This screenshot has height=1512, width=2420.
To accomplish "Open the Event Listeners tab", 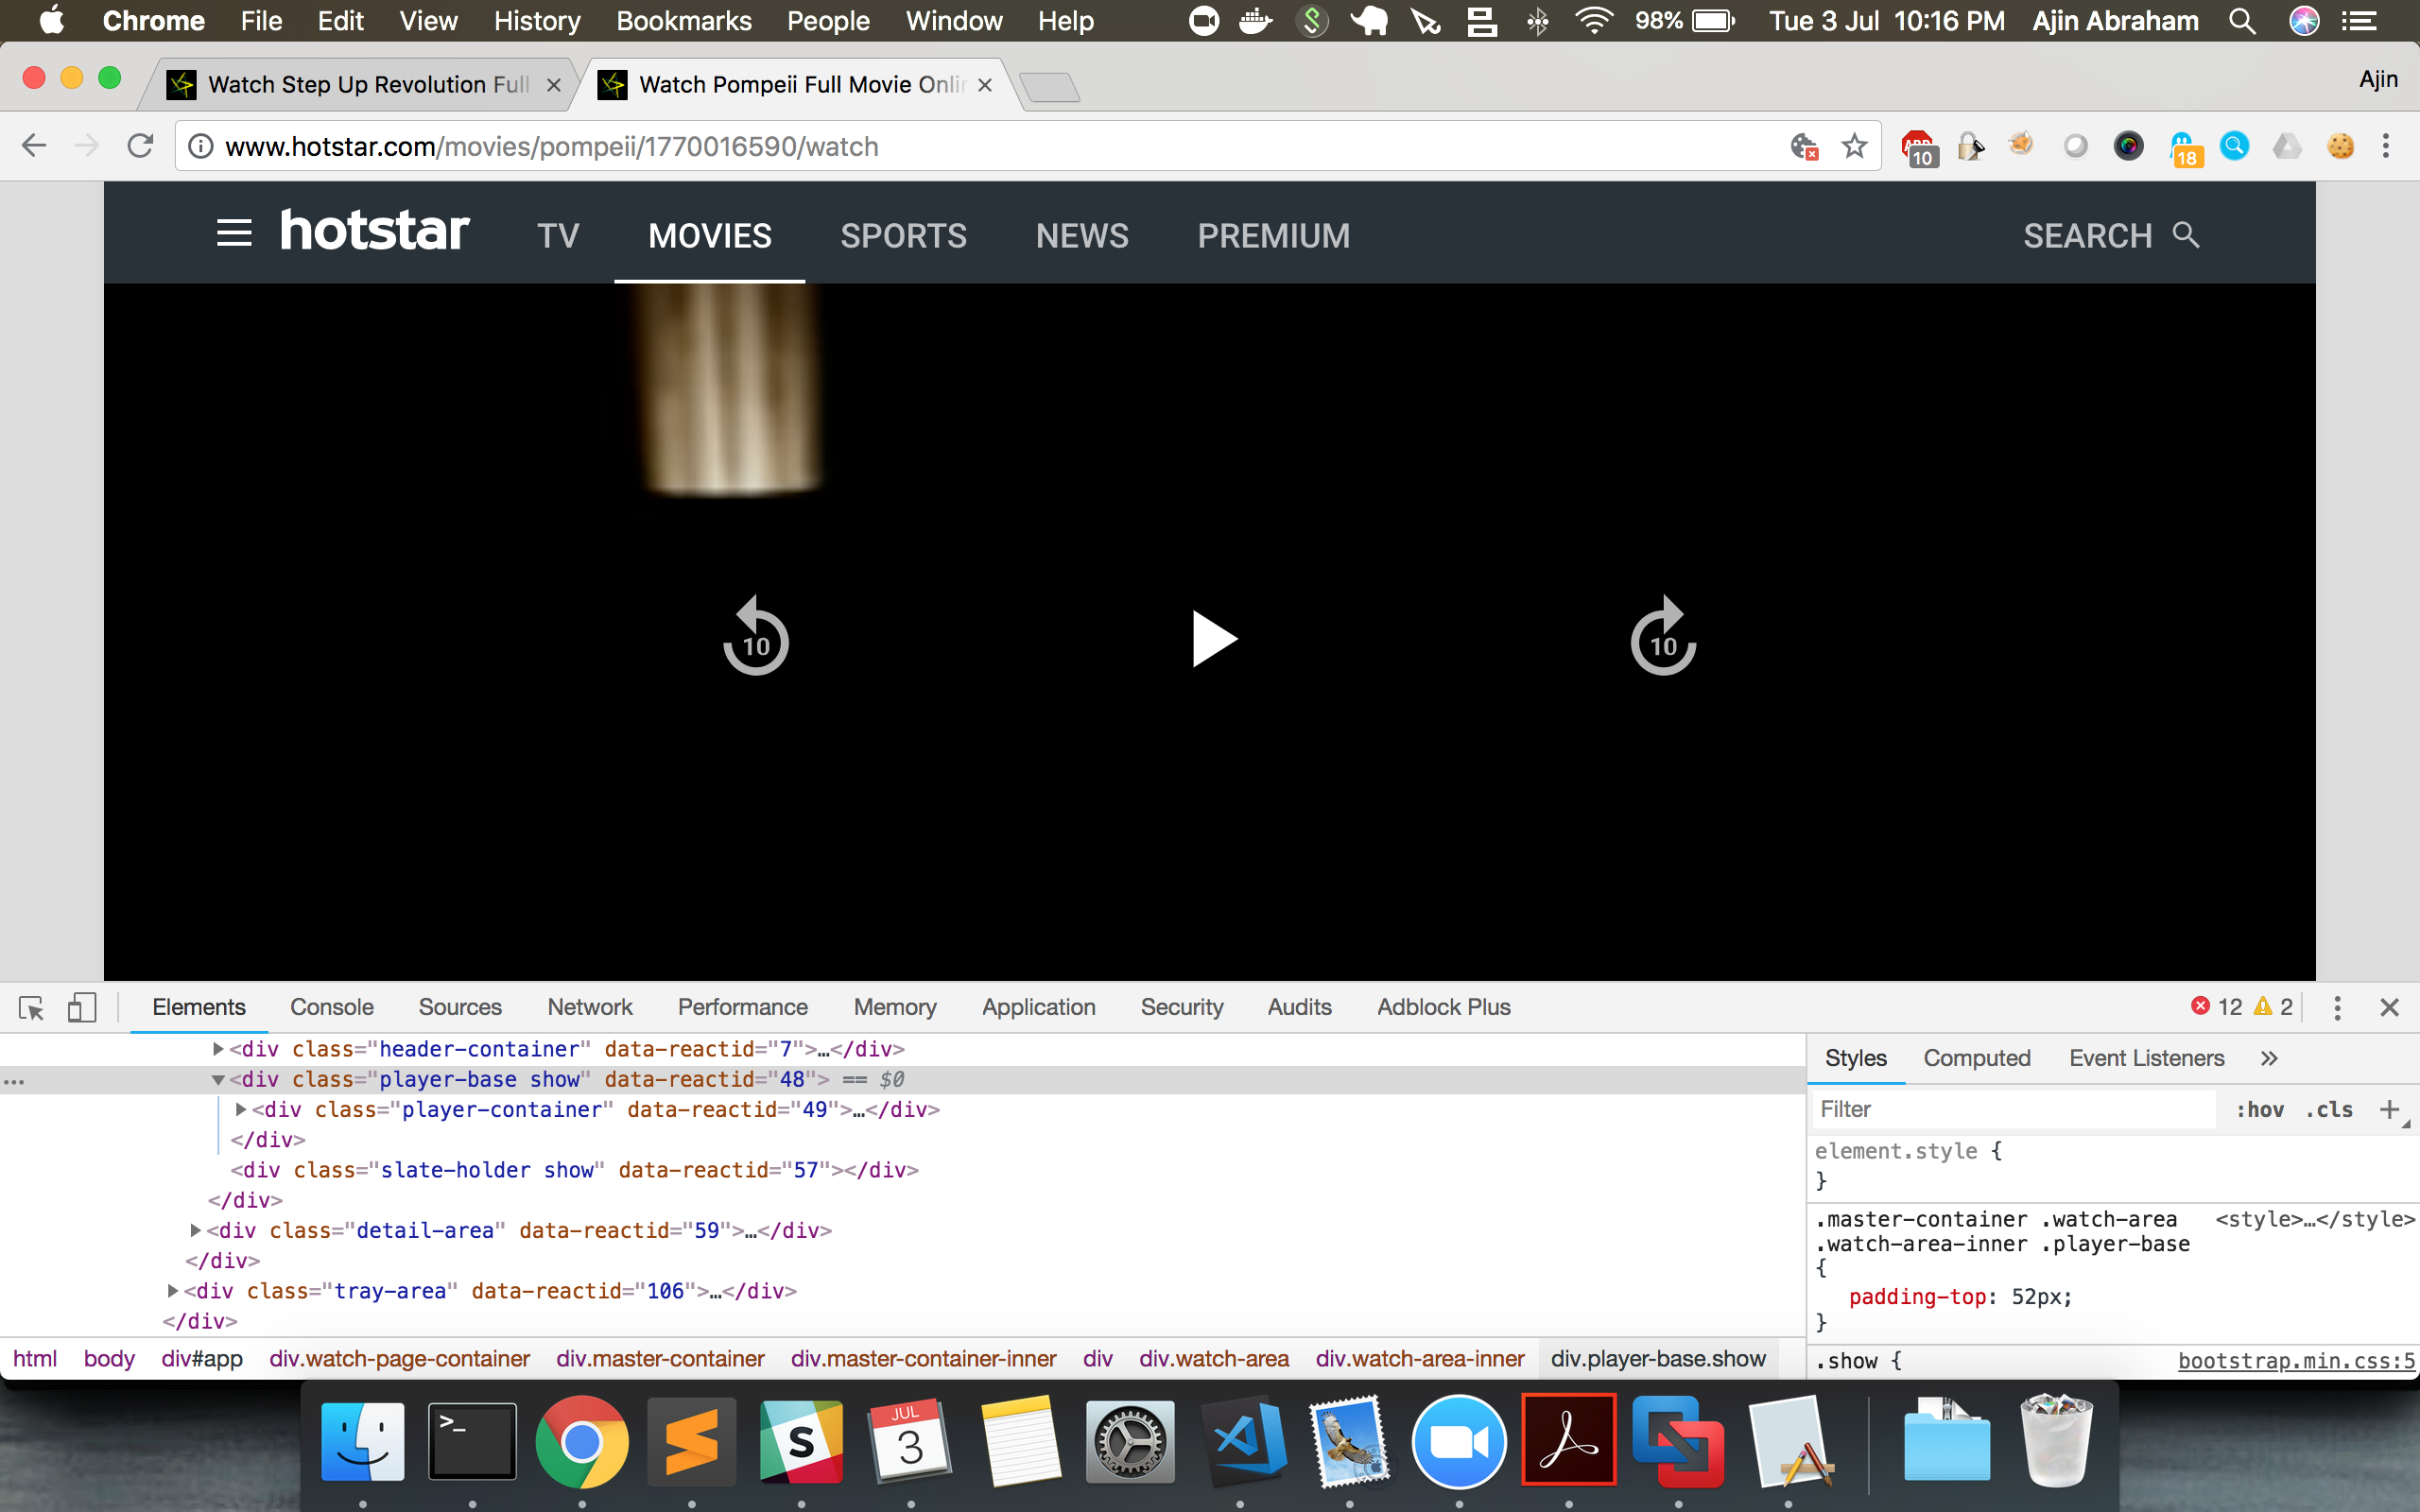I will (x=2147, y=1058).
